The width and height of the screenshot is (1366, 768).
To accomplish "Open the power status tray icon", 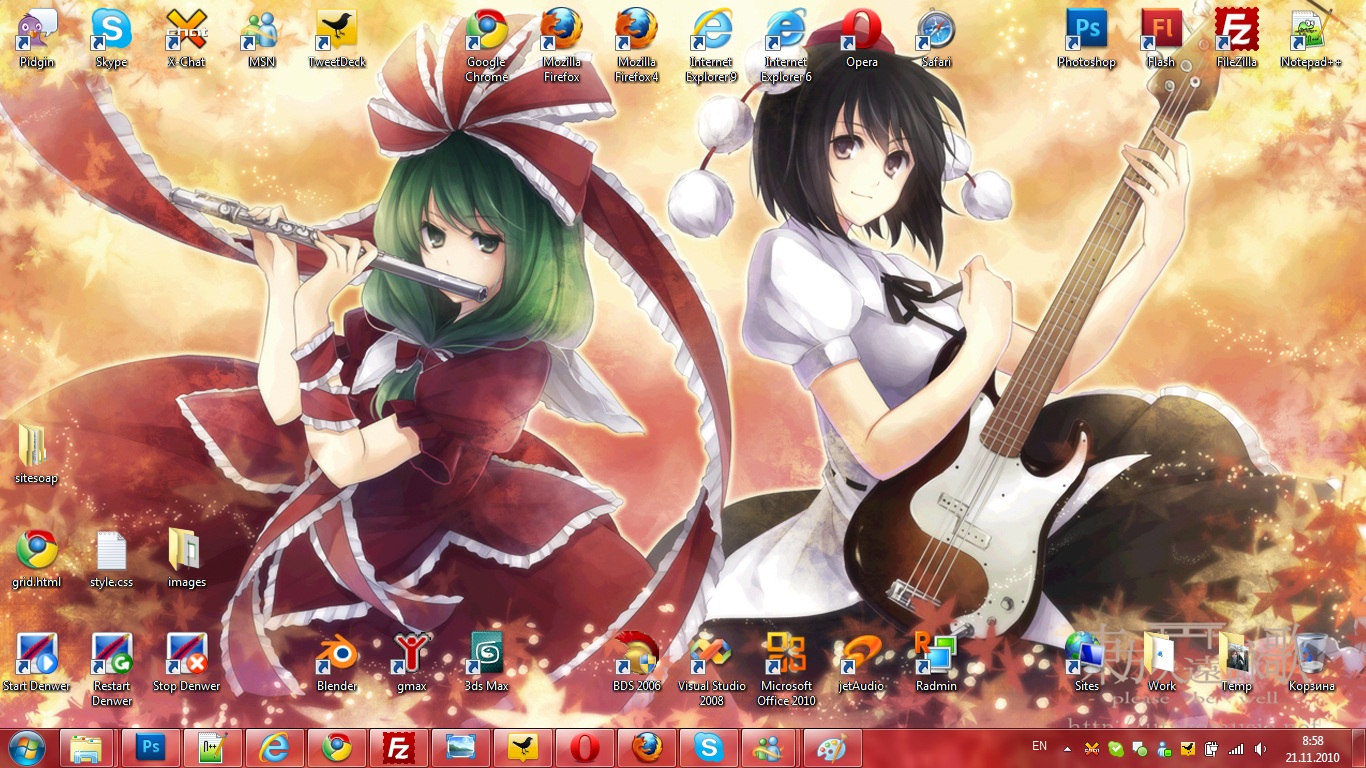I will 1212,748.
